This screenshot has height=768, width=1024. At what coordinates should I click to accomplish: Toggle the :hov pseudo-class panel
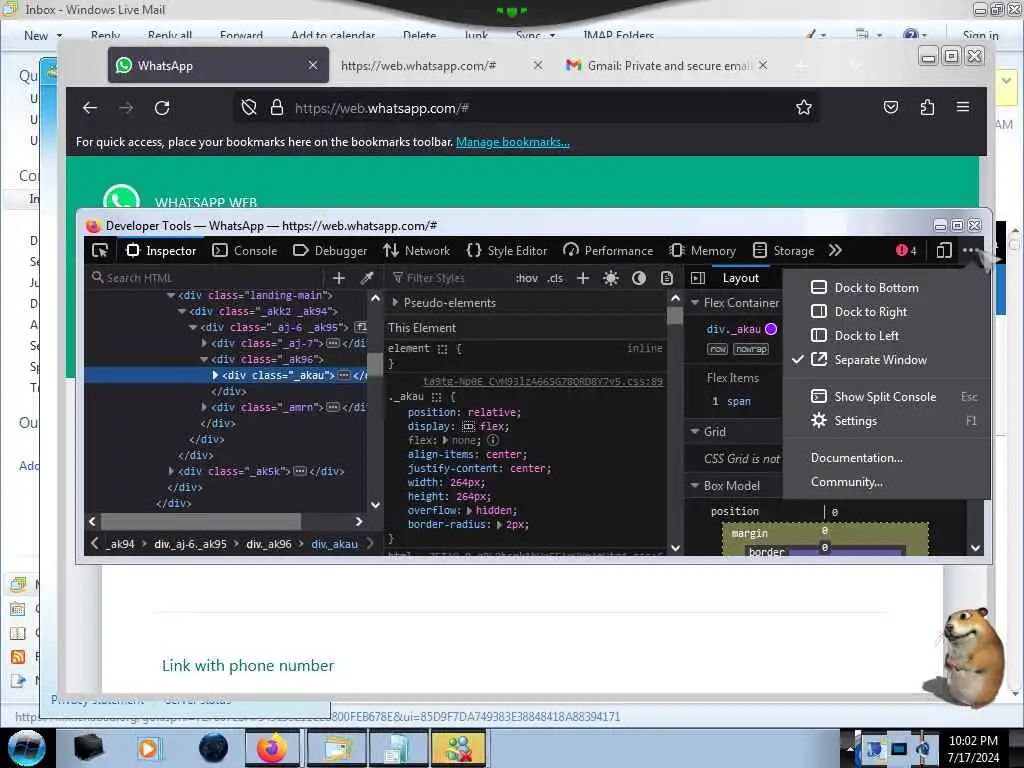click(526, 278)
